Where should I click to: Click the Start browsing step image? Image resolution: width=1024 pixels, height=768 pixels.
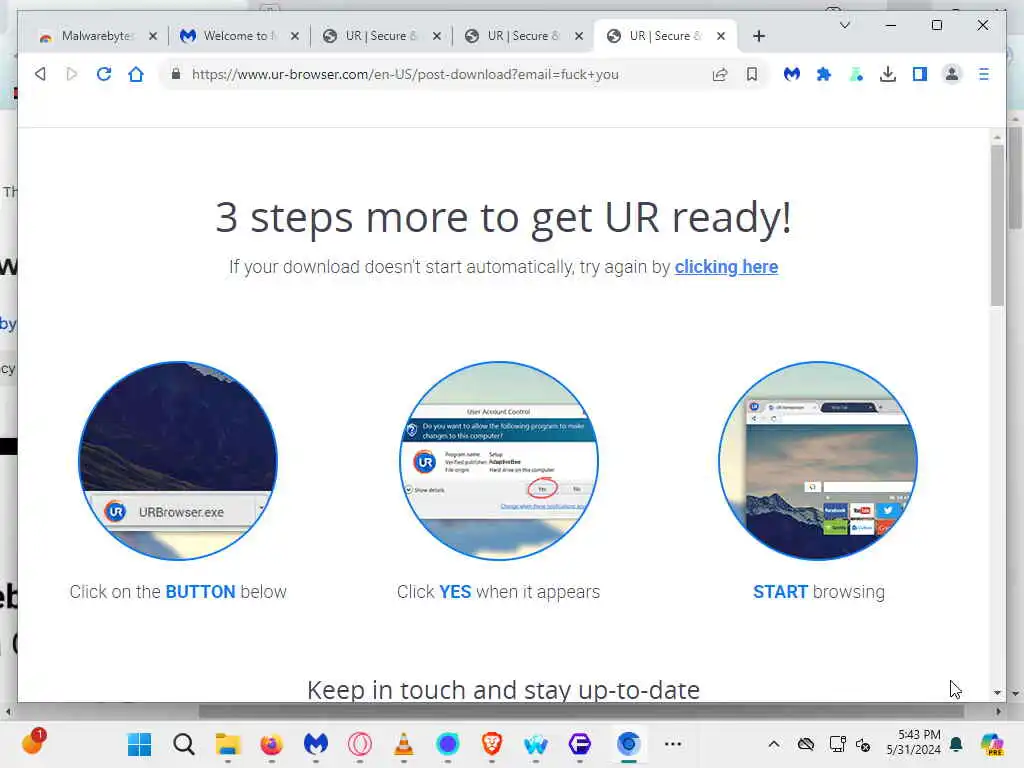pos(818,460)
